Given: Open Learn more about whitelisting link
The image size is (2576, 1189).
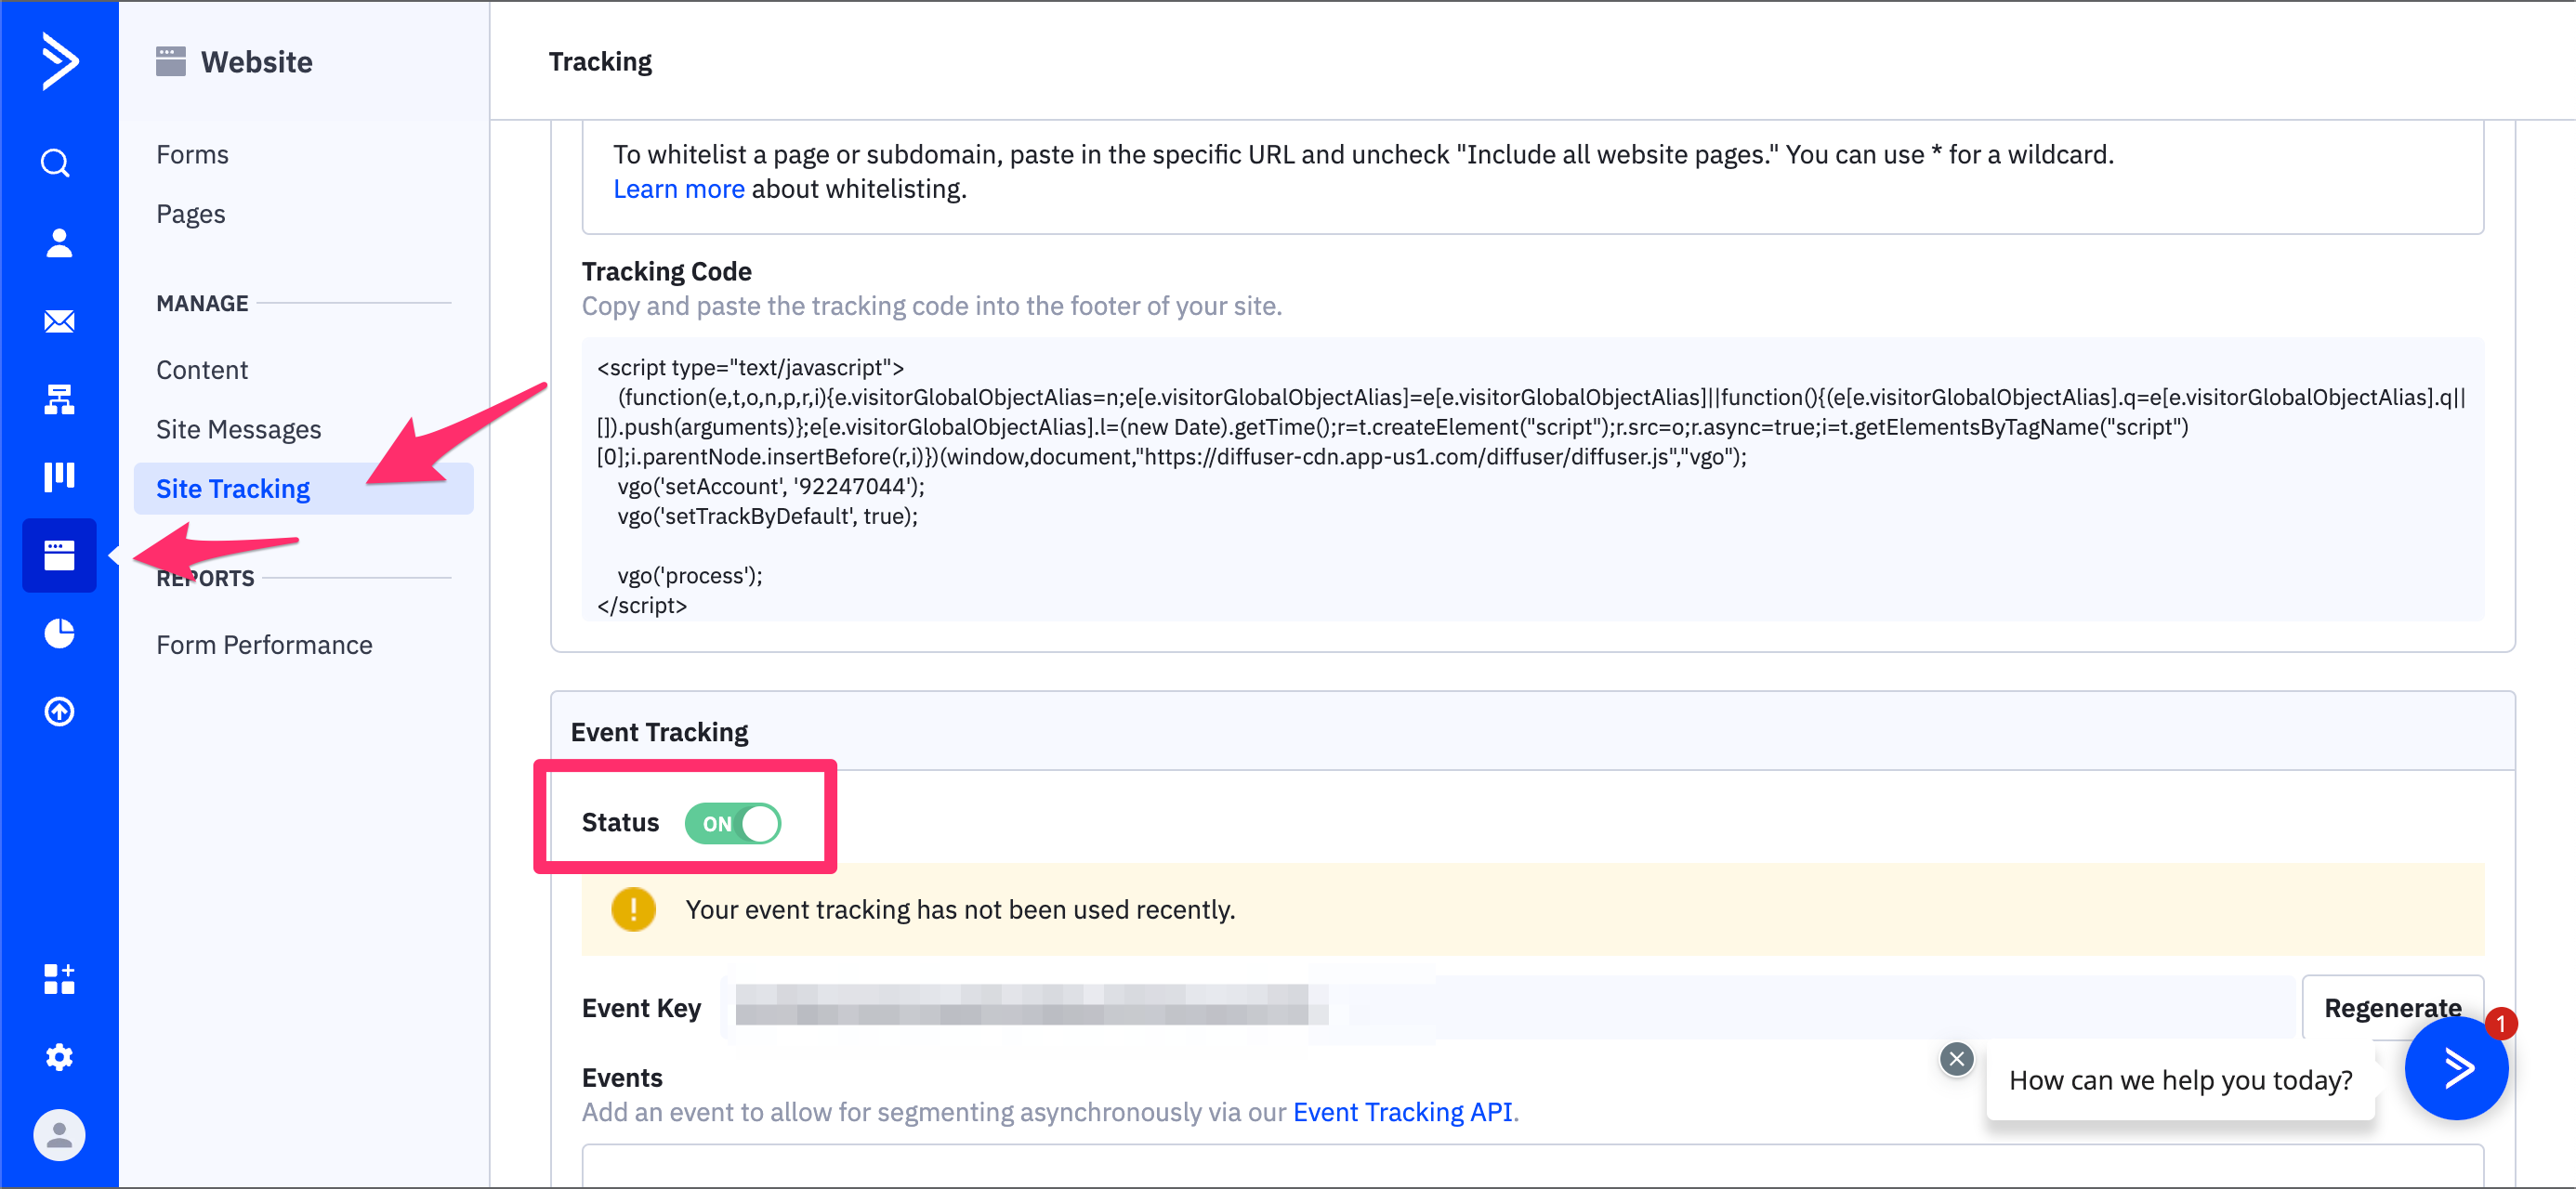Looking at the screenshot, I should point(678,189).
